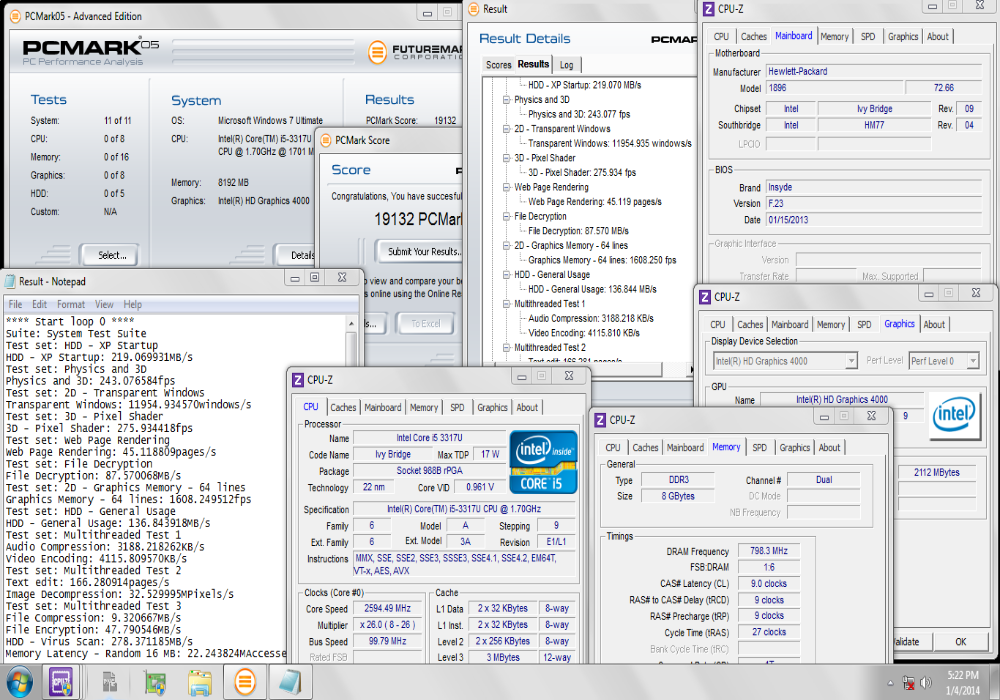Screen dimensions: 1000x700
Task: Click the Intel Core i5 inside logo
Action: 544,463
